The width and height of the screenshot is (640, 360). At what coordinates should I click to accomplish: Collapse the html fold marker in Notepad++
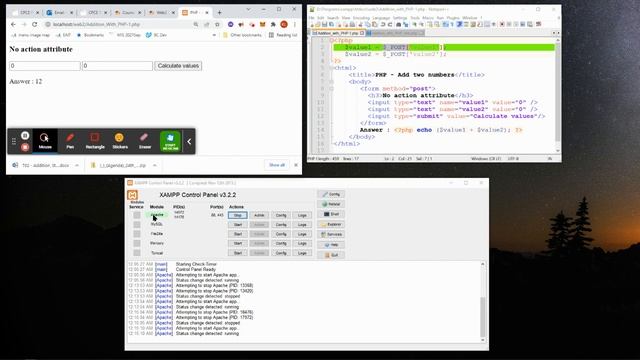(x=331, y=68)
